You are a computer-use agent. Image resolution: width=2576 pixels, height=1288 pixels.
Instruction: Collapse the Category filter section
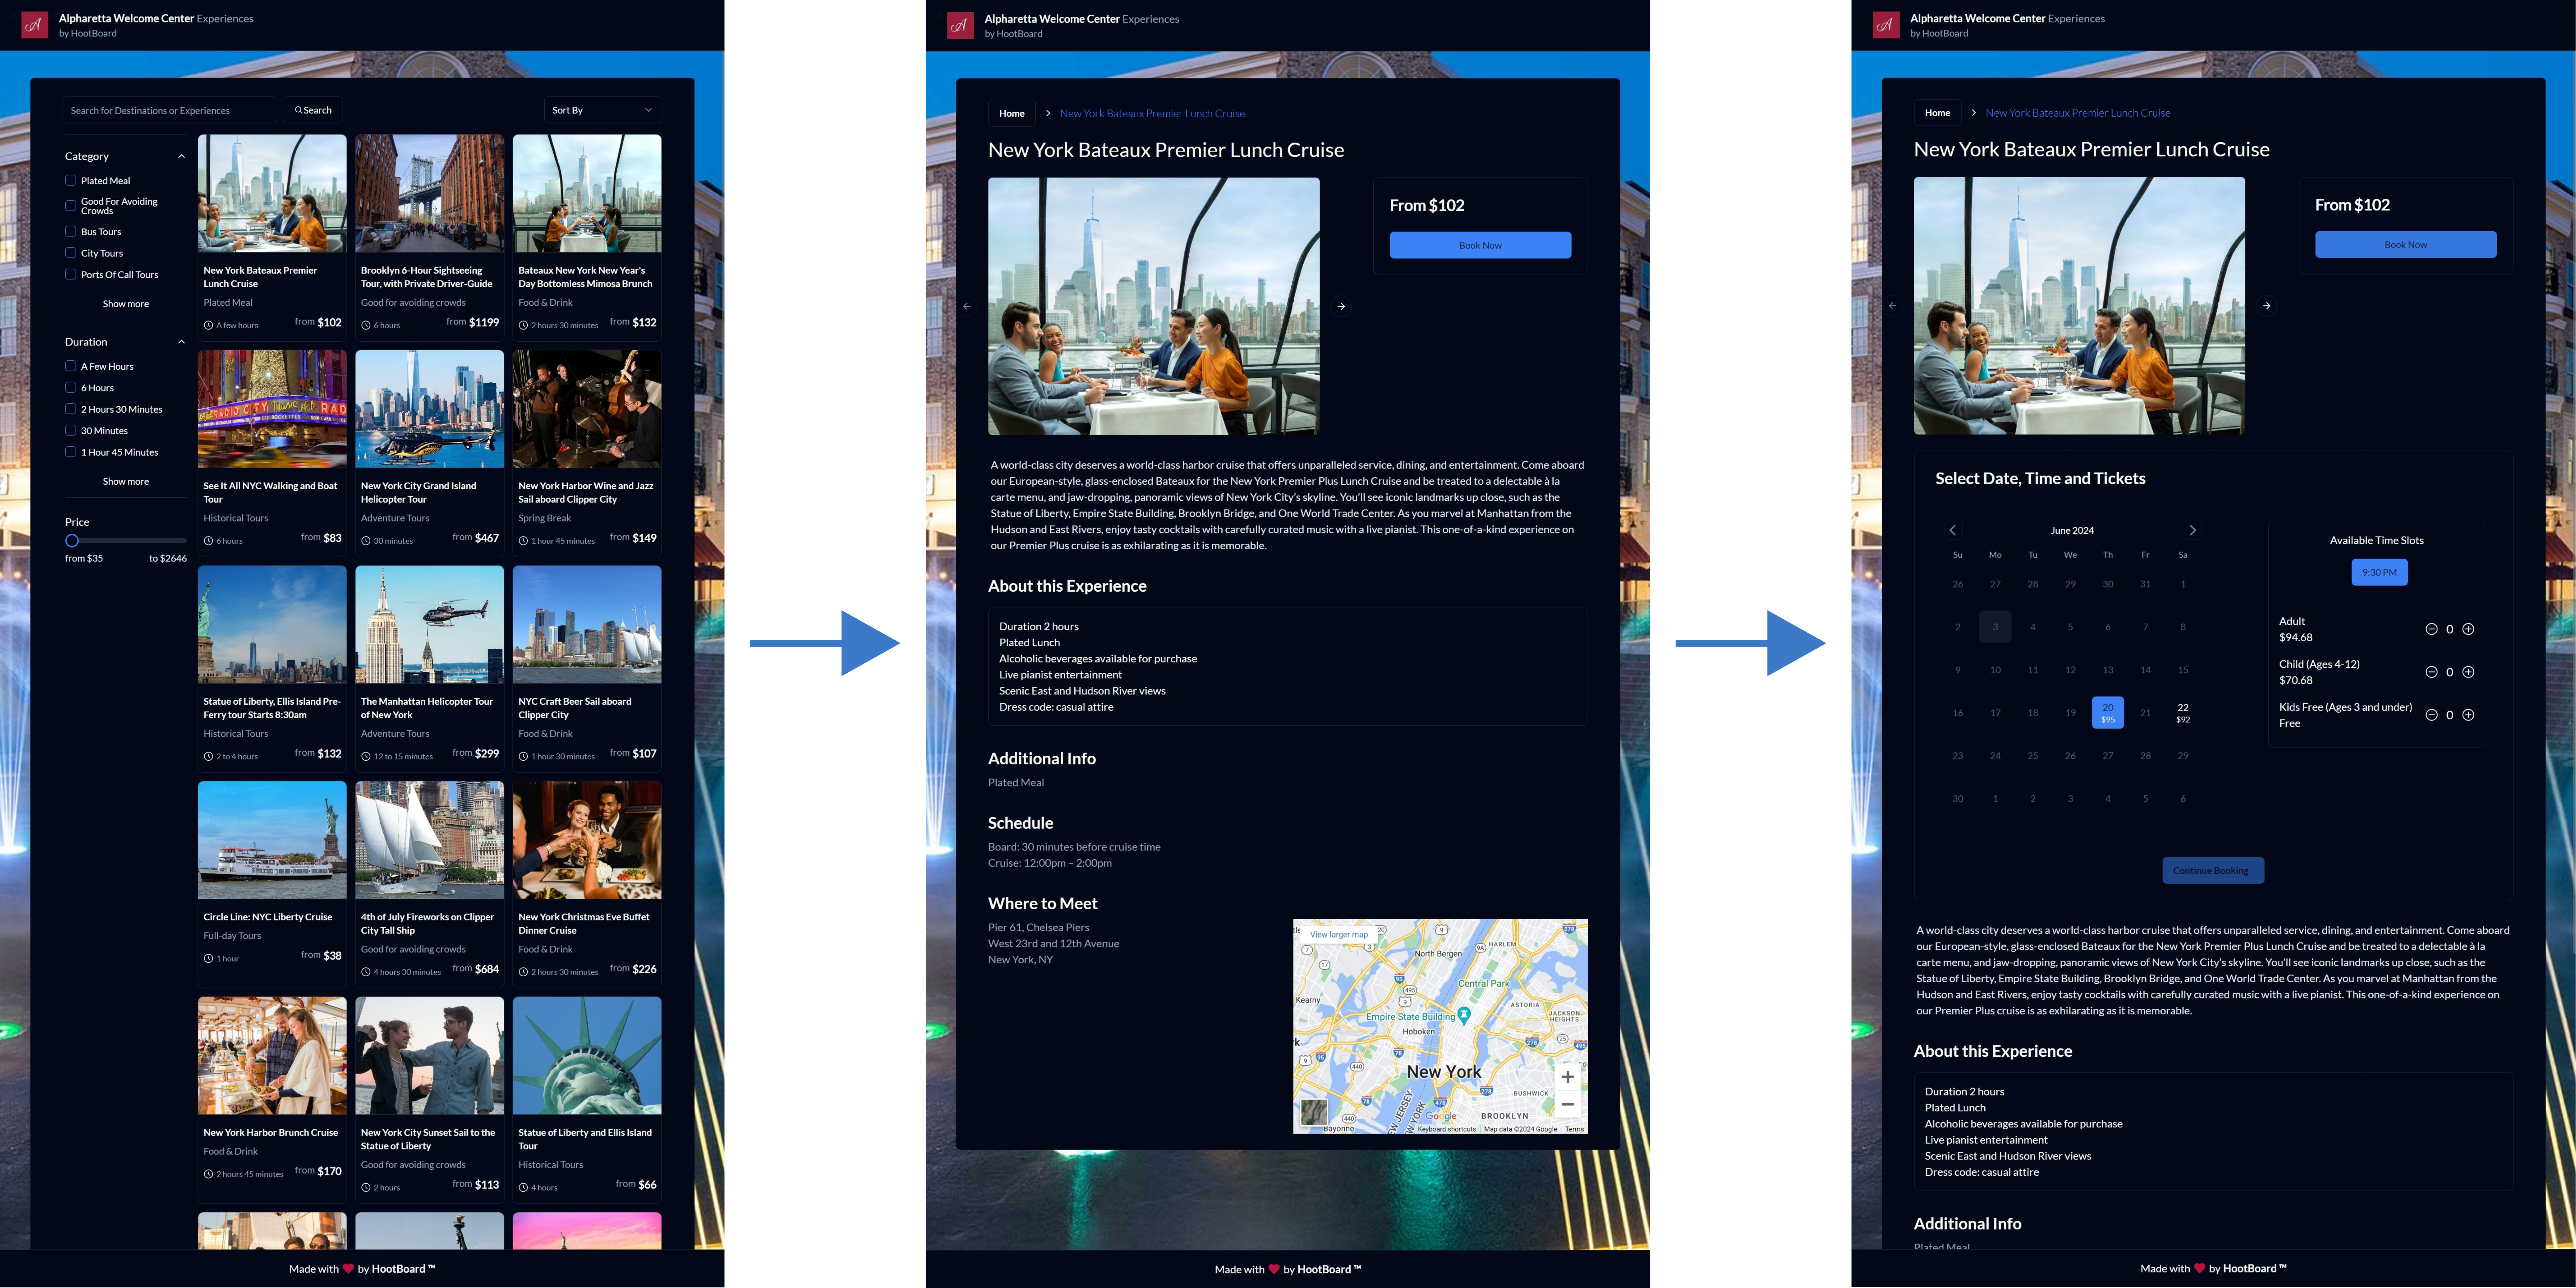tap(181, 156)
